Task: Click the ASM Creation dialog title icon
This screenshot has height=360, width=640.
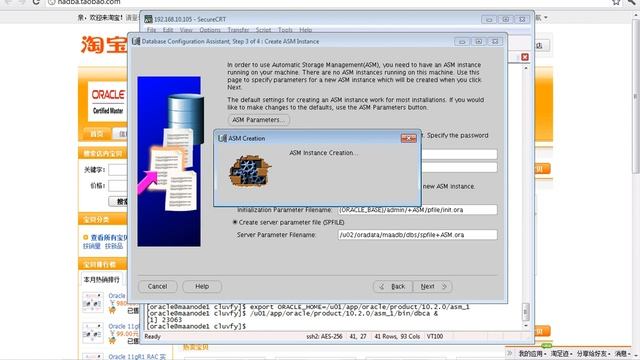Action: [x=222, y=138]
